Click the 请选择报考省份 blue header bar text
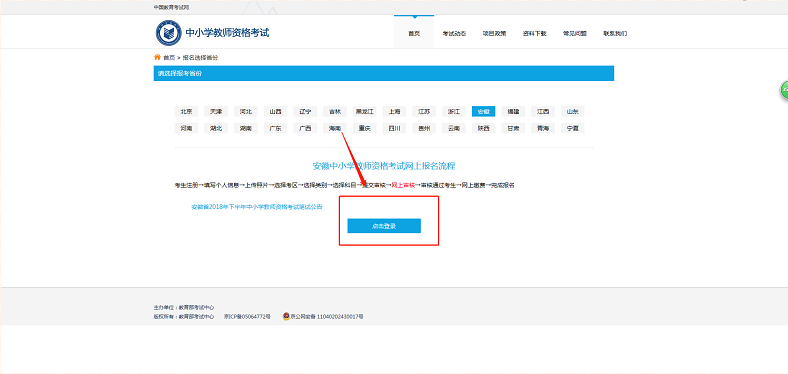The width and height of the screenshot is (788, 374). (180, 73)
